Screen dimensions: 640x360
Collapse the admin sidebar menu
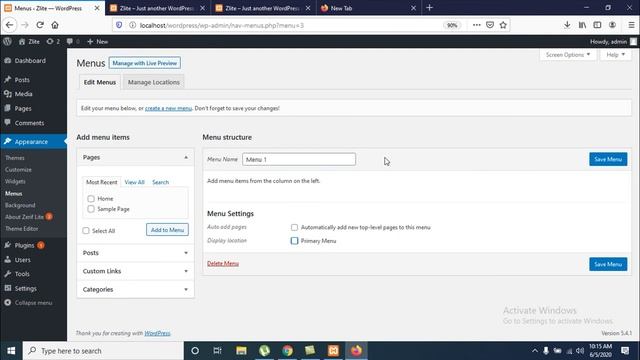(x=28, y=303)
